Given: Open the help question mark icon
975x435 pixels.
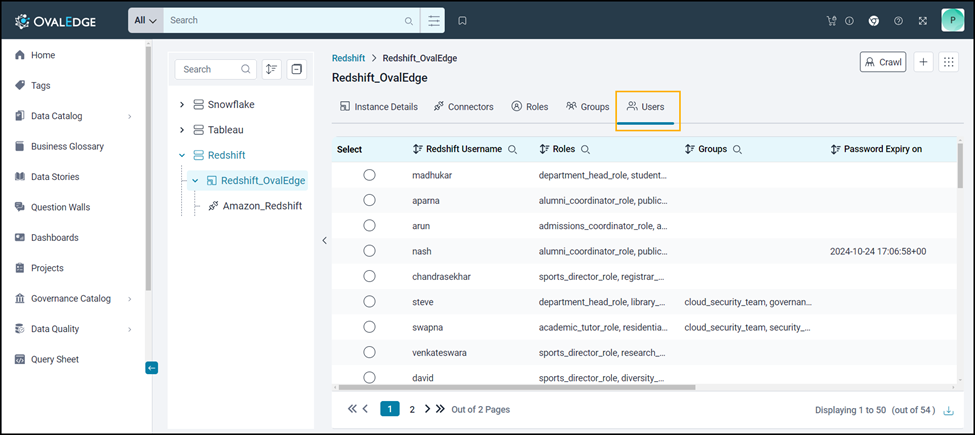Looking at the screenshot, I should [x=899, y=21].
